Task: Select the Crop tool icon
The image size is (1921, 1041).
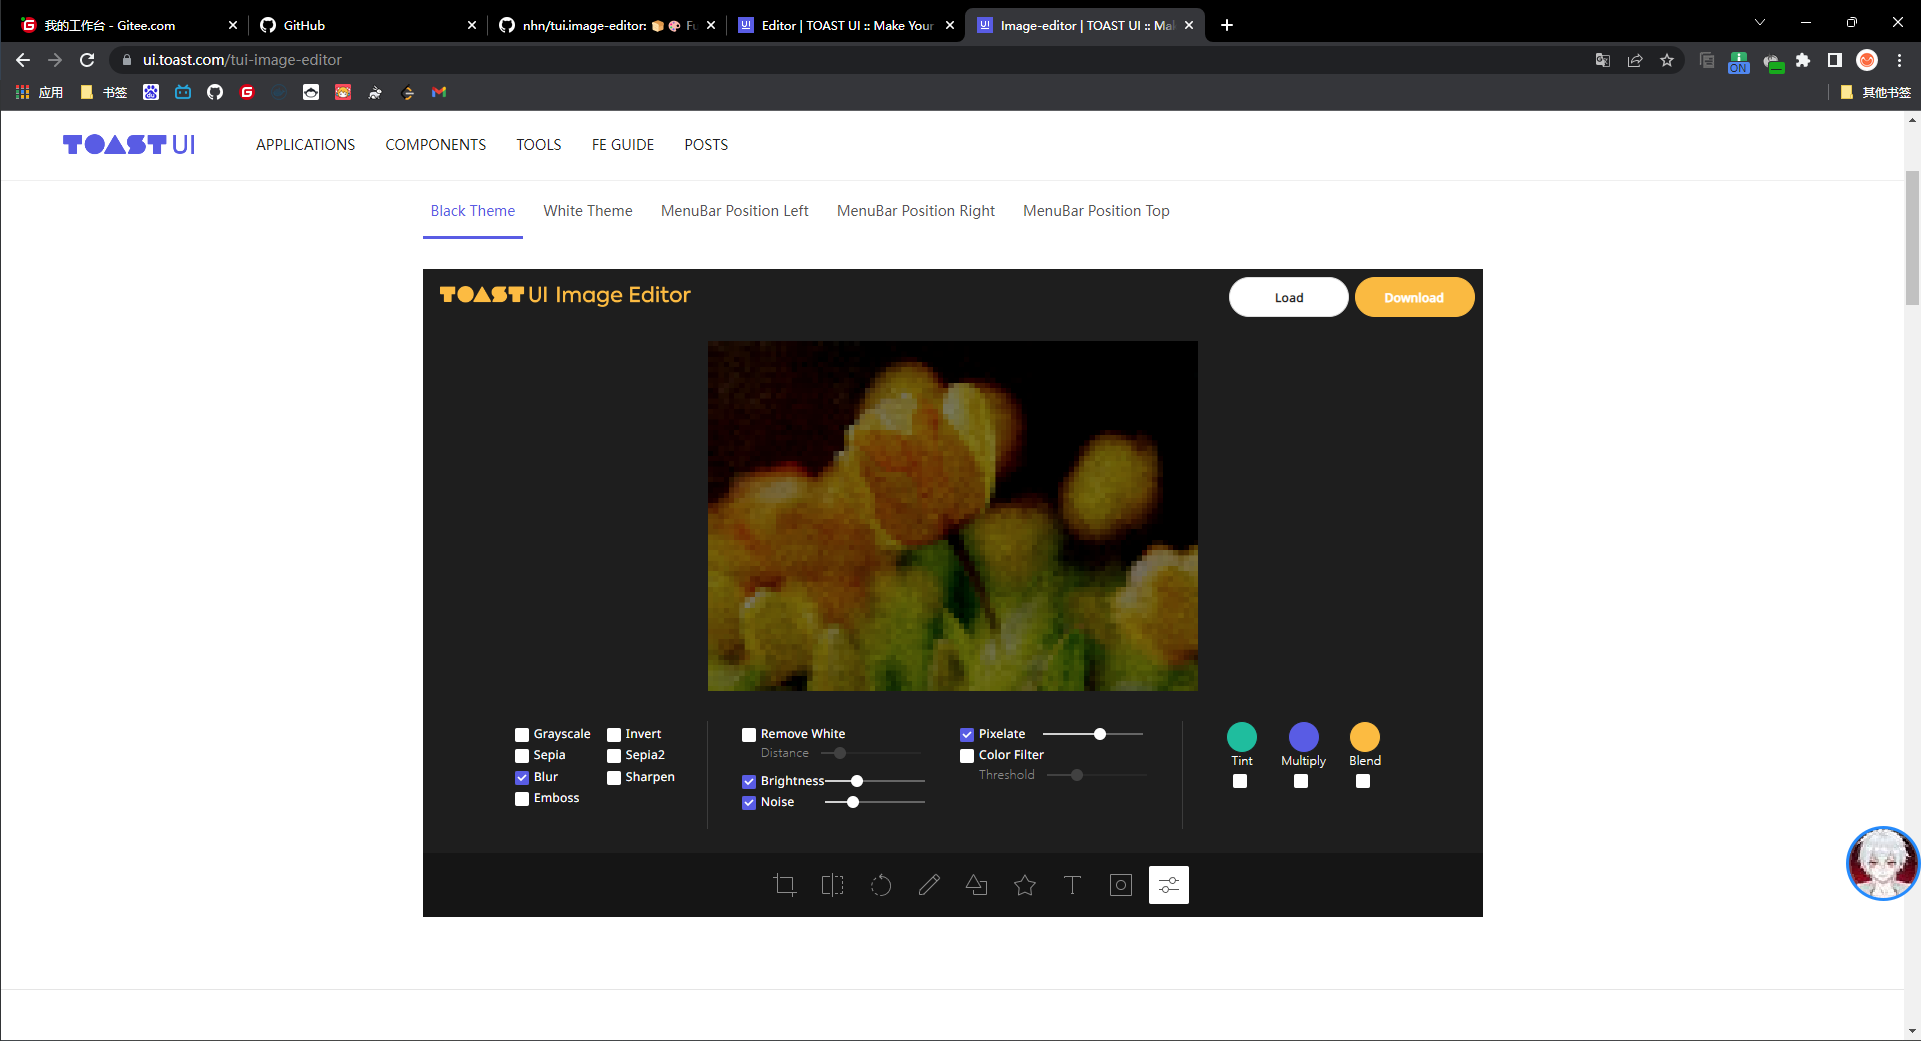Action: pos(785,885)
